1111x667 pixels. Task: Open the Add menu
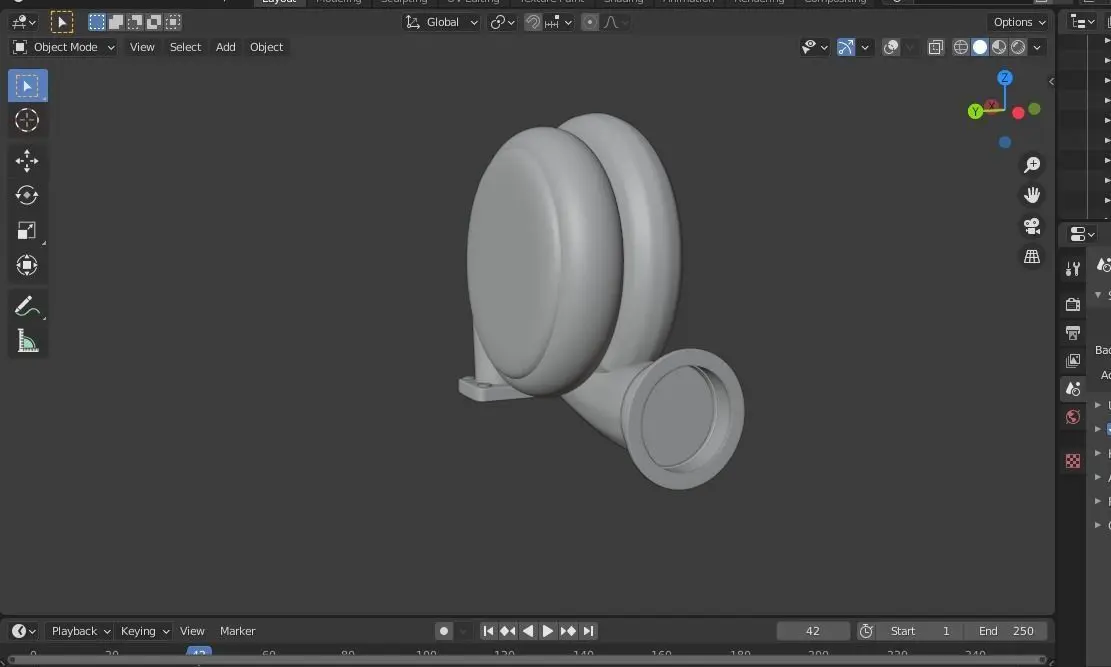pyautogui.click(x=225, y=47)
